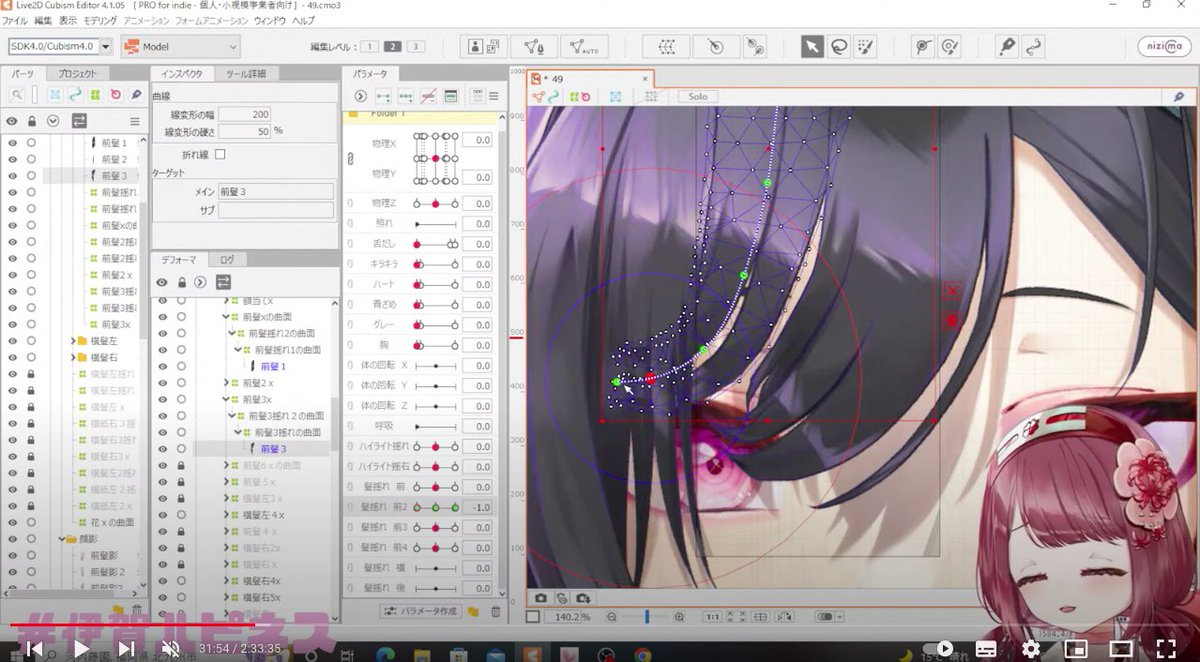The width and height of the screenshot is (1200, 662).
Task: Toggle visibility of 前髪影 2 part
Action: point(12,572)
